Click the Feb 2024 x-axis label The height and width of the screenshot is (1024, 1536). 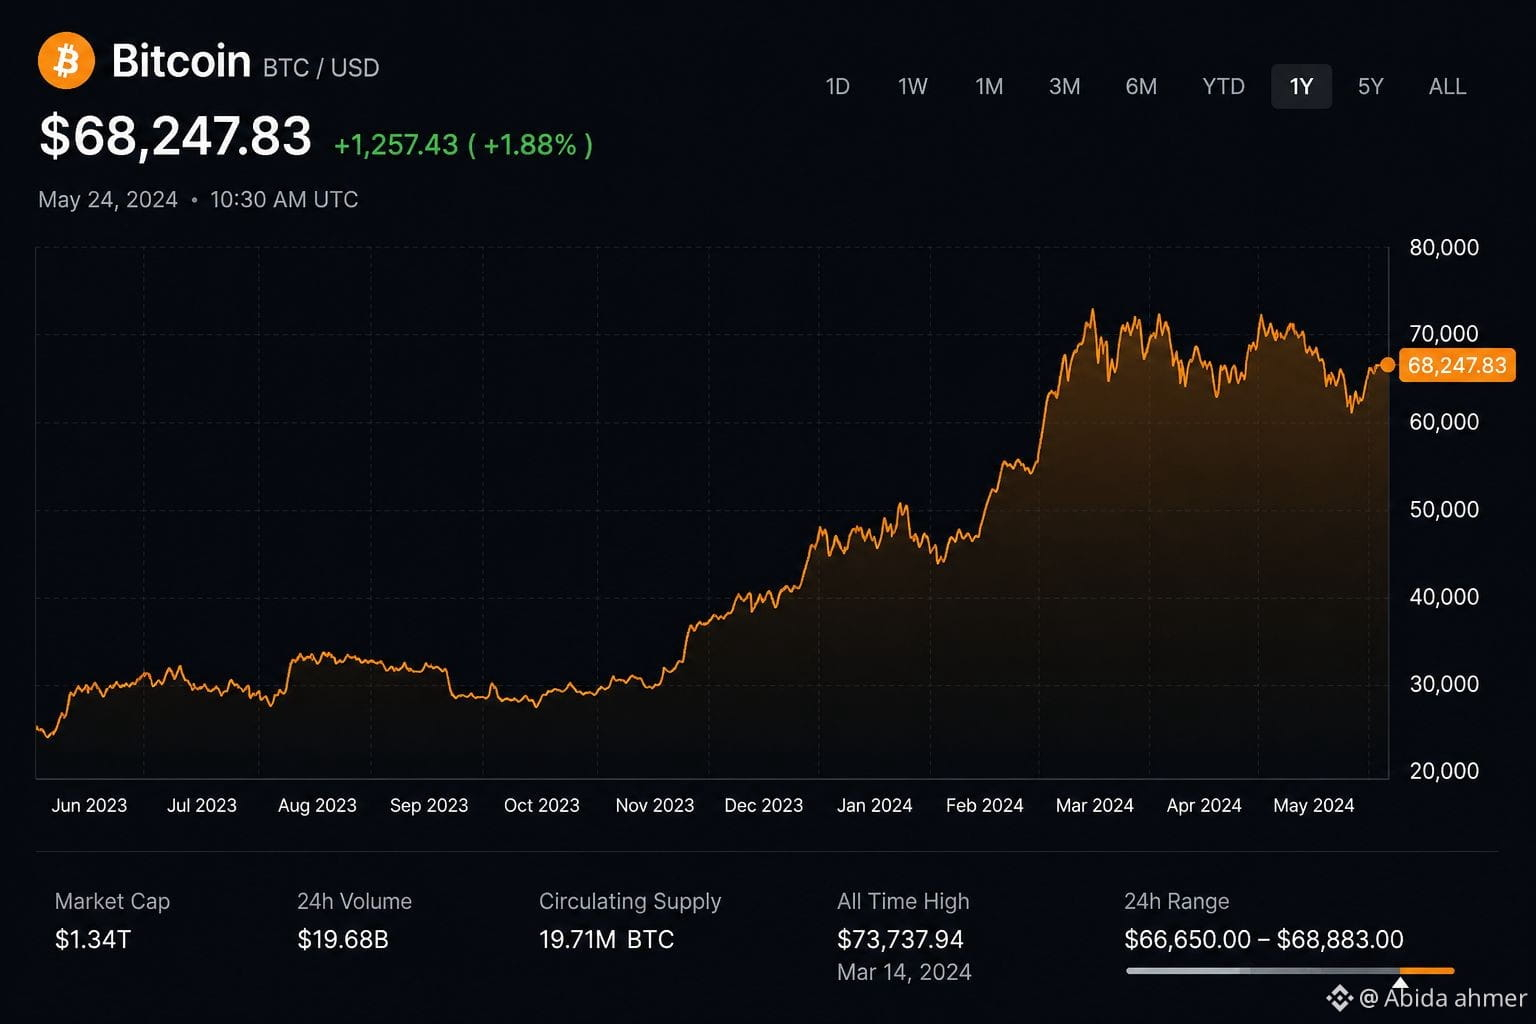(x=985, y=806)
